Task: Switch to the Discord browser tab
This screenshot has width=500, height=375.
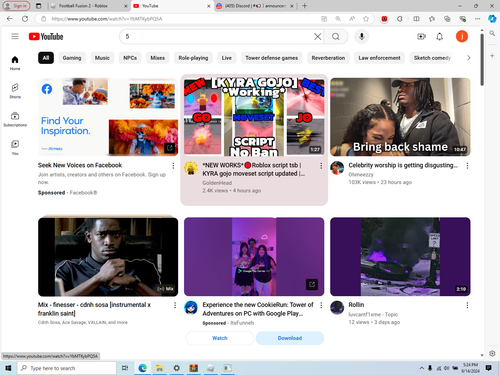Action: pos(255,6)
